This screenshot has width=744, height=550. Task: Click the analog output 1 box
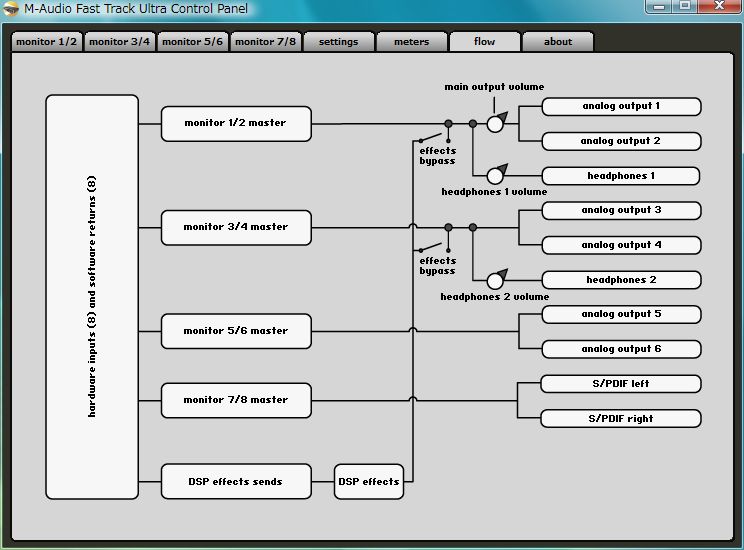[x=621, y=106]
